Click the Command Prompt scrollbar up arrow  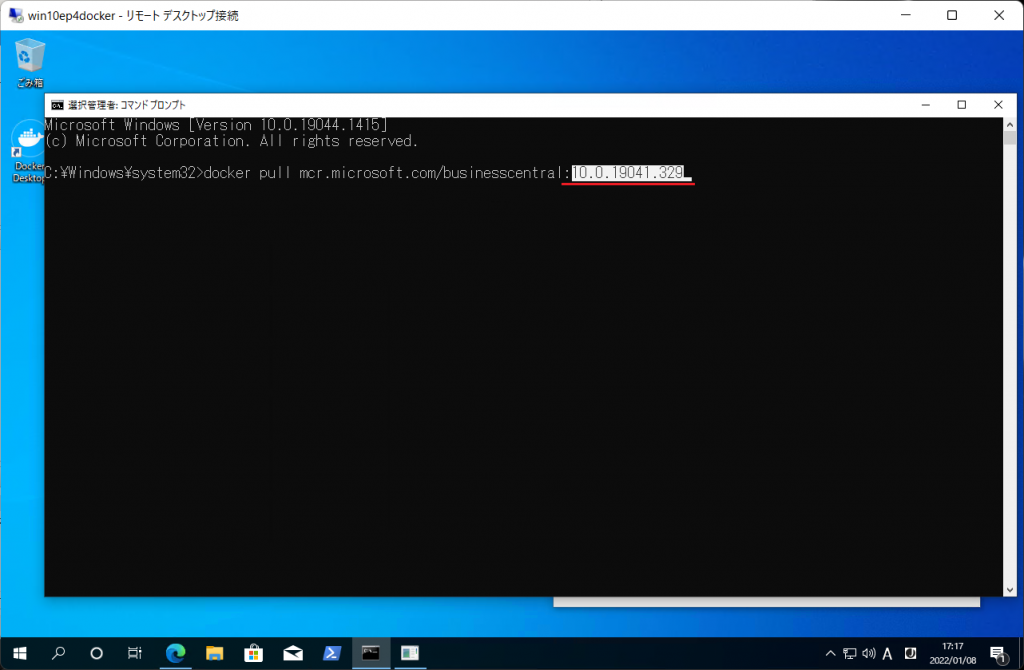pos(1010,124)
